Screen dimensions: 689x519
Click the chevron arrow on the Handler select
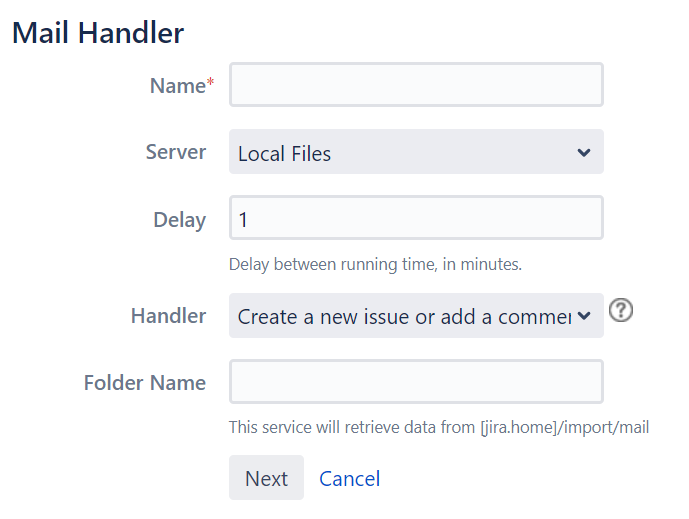pyautogui.click(x=584, y=317)
